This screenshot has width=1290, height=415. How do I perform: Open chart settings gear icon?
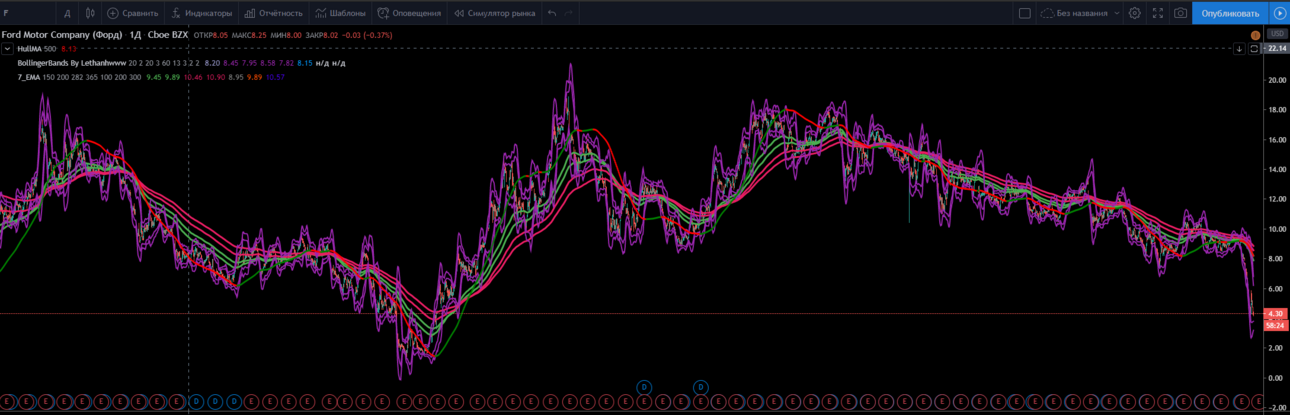tap(1134, 14)
